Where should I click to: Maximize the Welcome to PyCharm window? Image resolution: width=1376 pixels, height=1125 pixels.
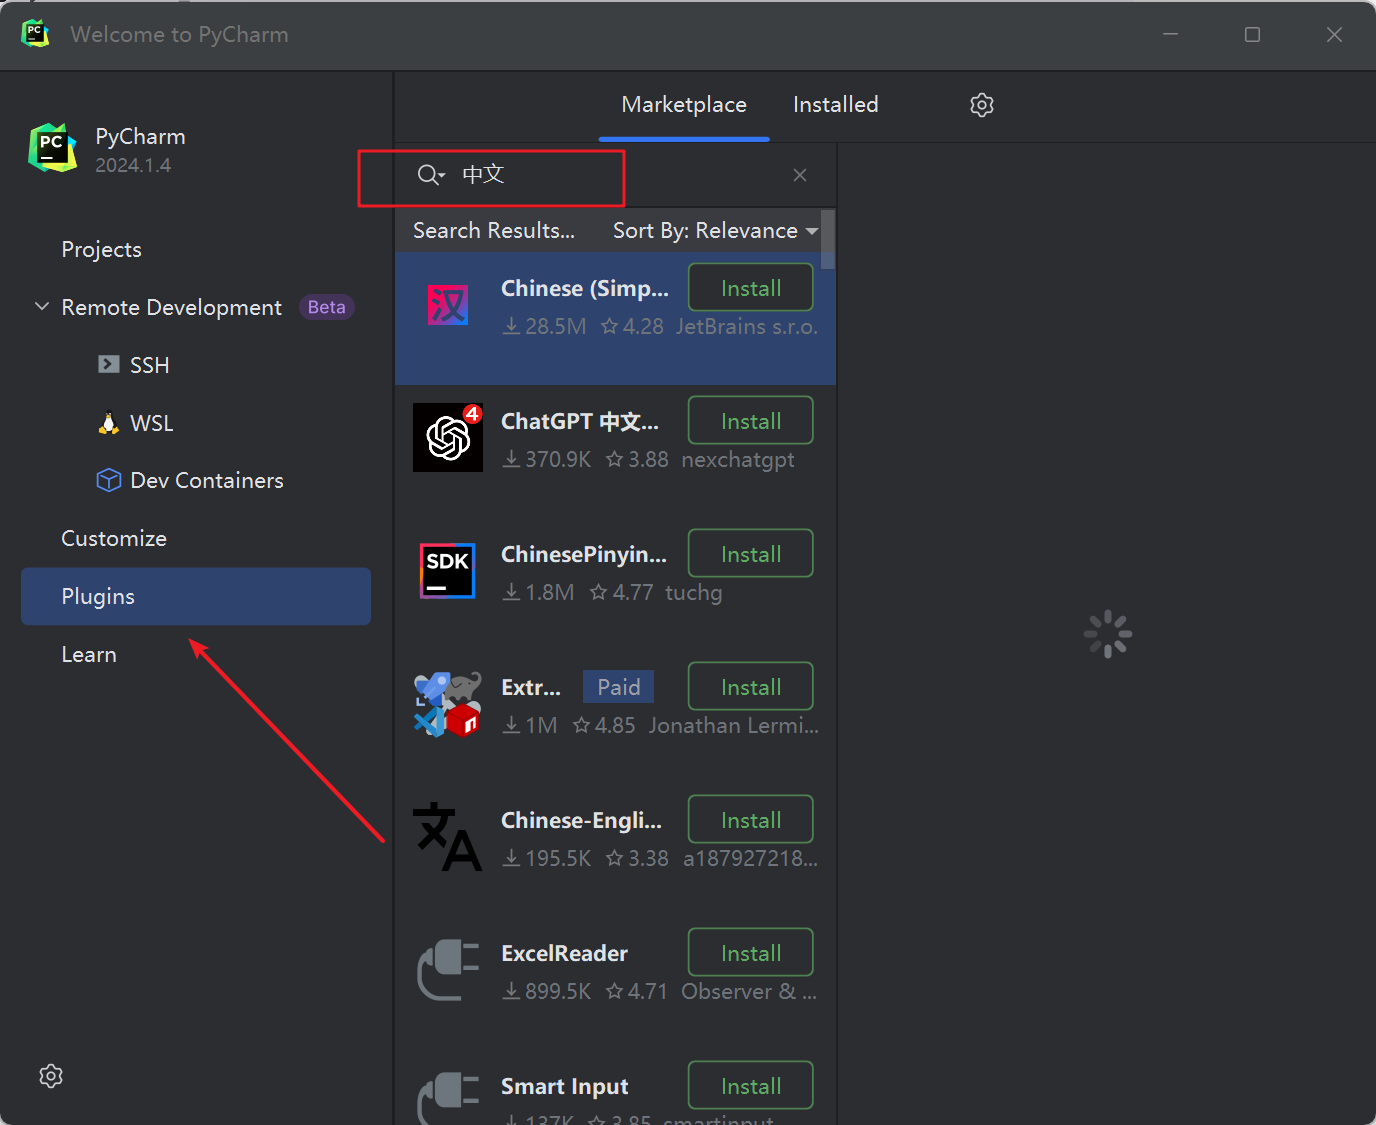1252,34
